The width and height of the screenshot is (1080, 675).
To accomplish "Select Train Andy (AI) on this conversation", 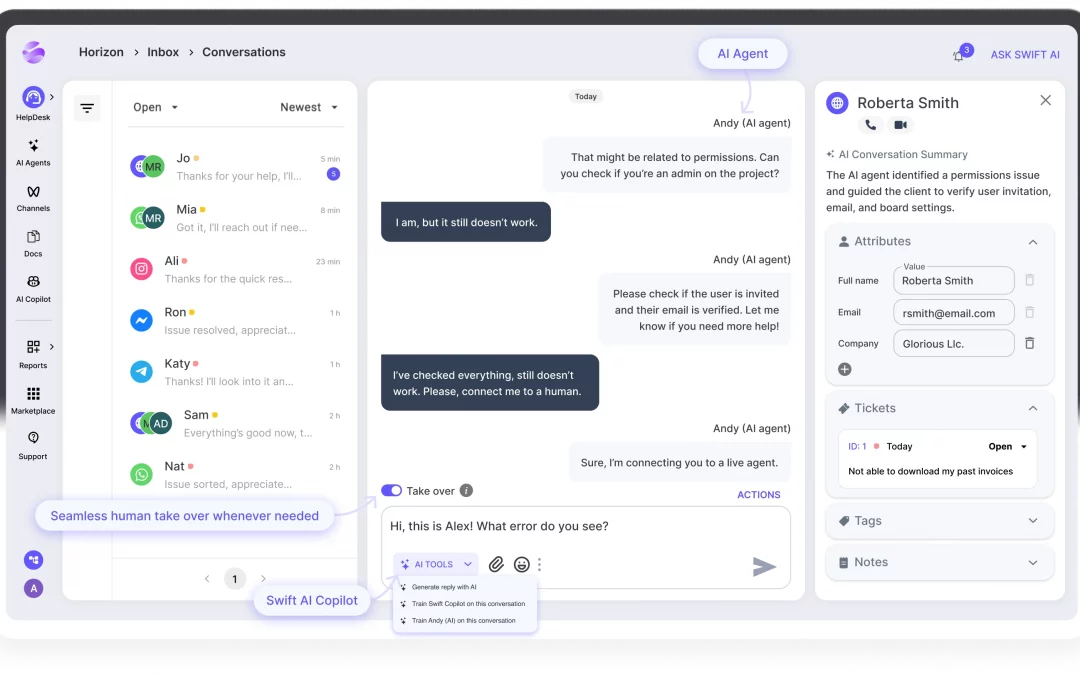I will (x=463, y=621).
